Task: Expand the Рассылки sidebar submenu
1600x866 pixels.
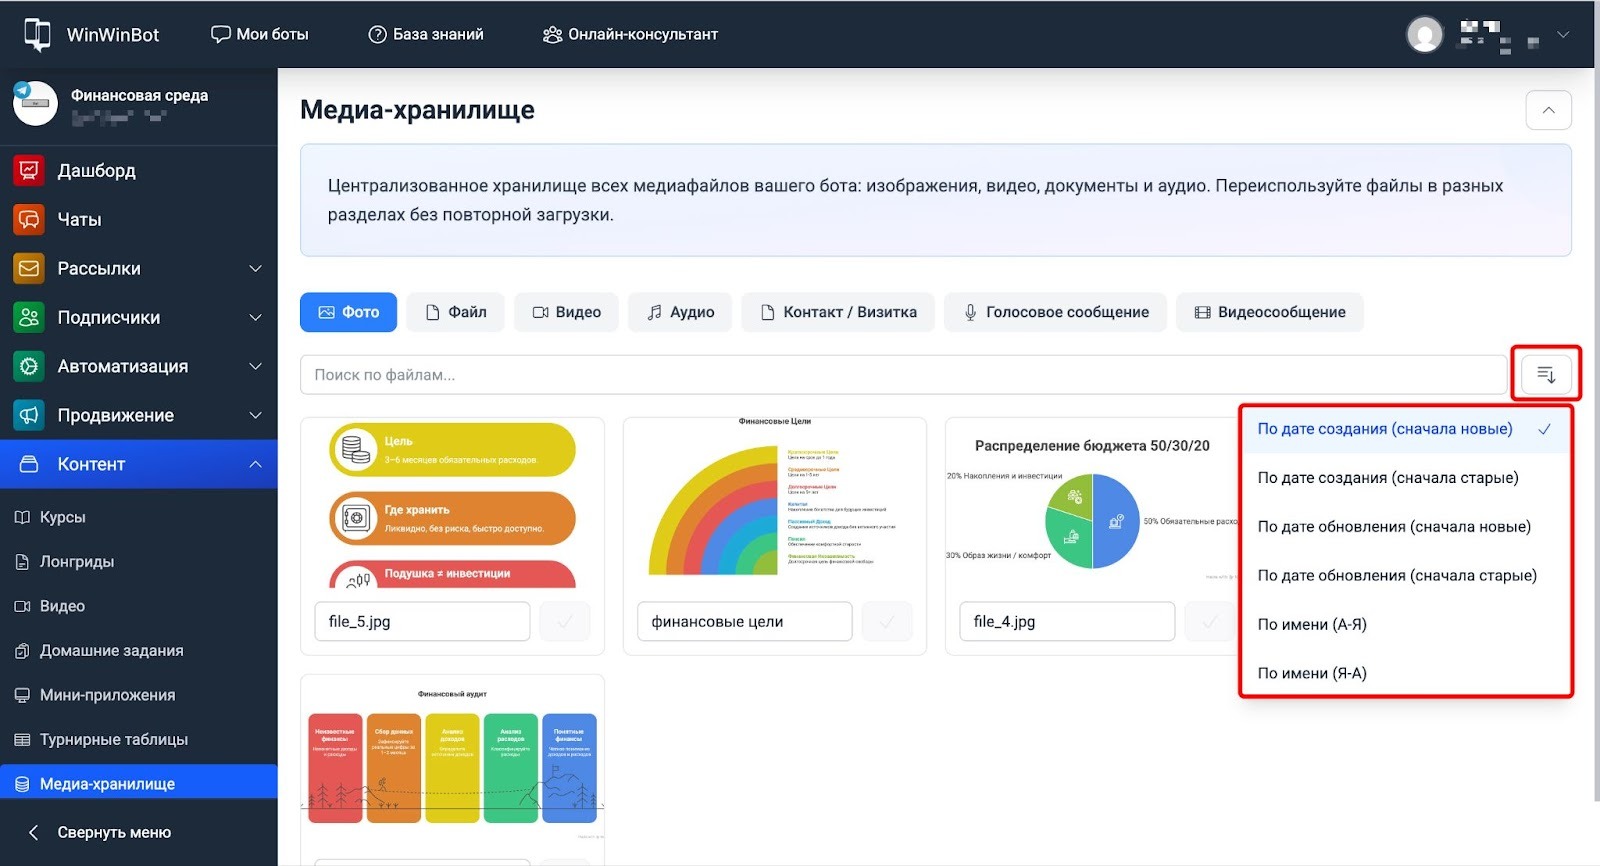Action: (255, 269)
